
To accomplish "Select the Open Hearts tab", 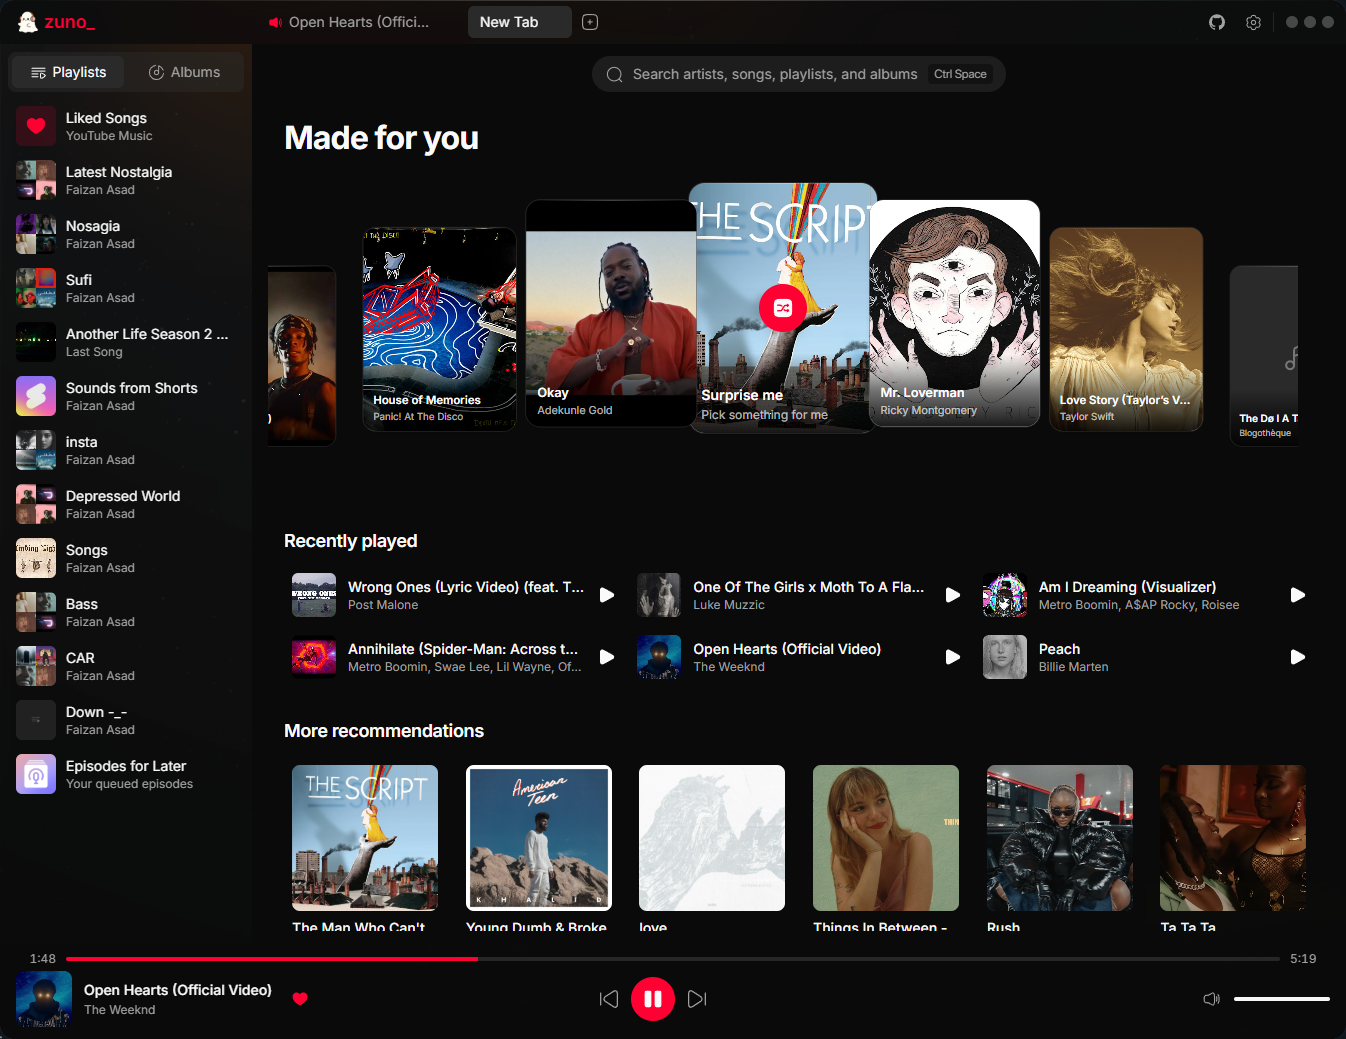I will (349, 22).
